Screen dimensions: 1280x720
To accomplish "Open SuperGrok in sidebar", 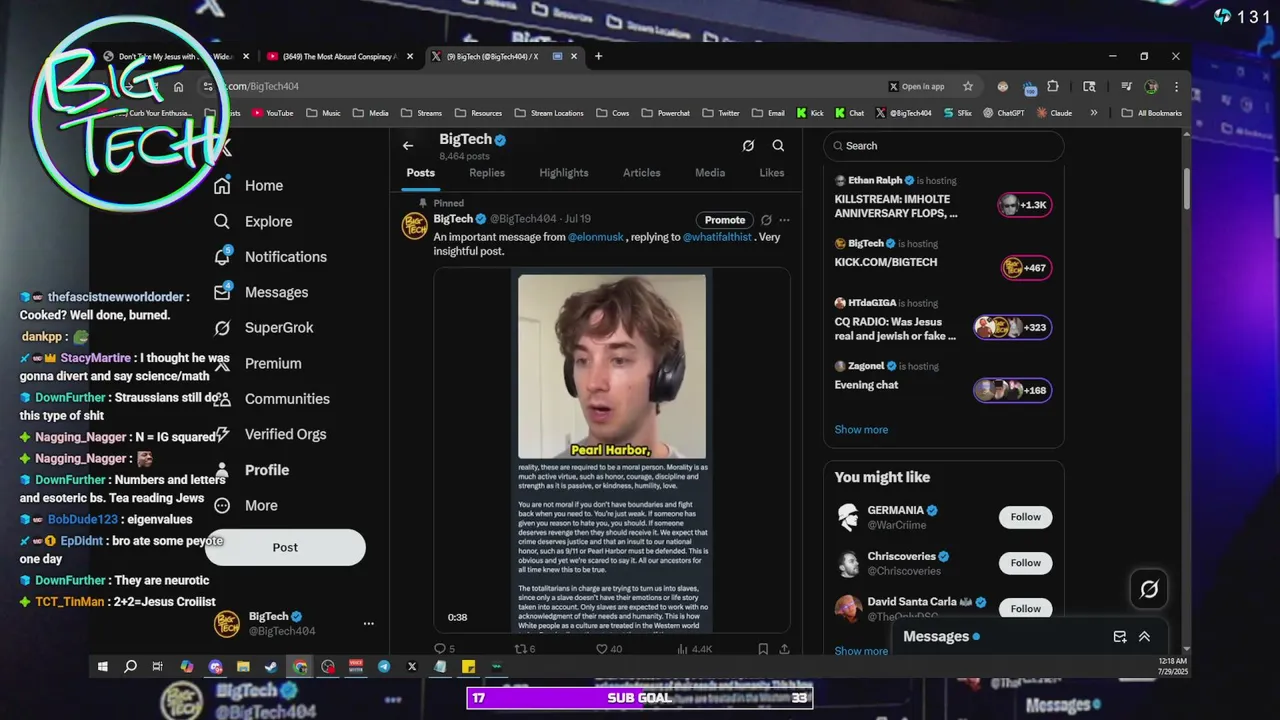I will click(264, 328).
